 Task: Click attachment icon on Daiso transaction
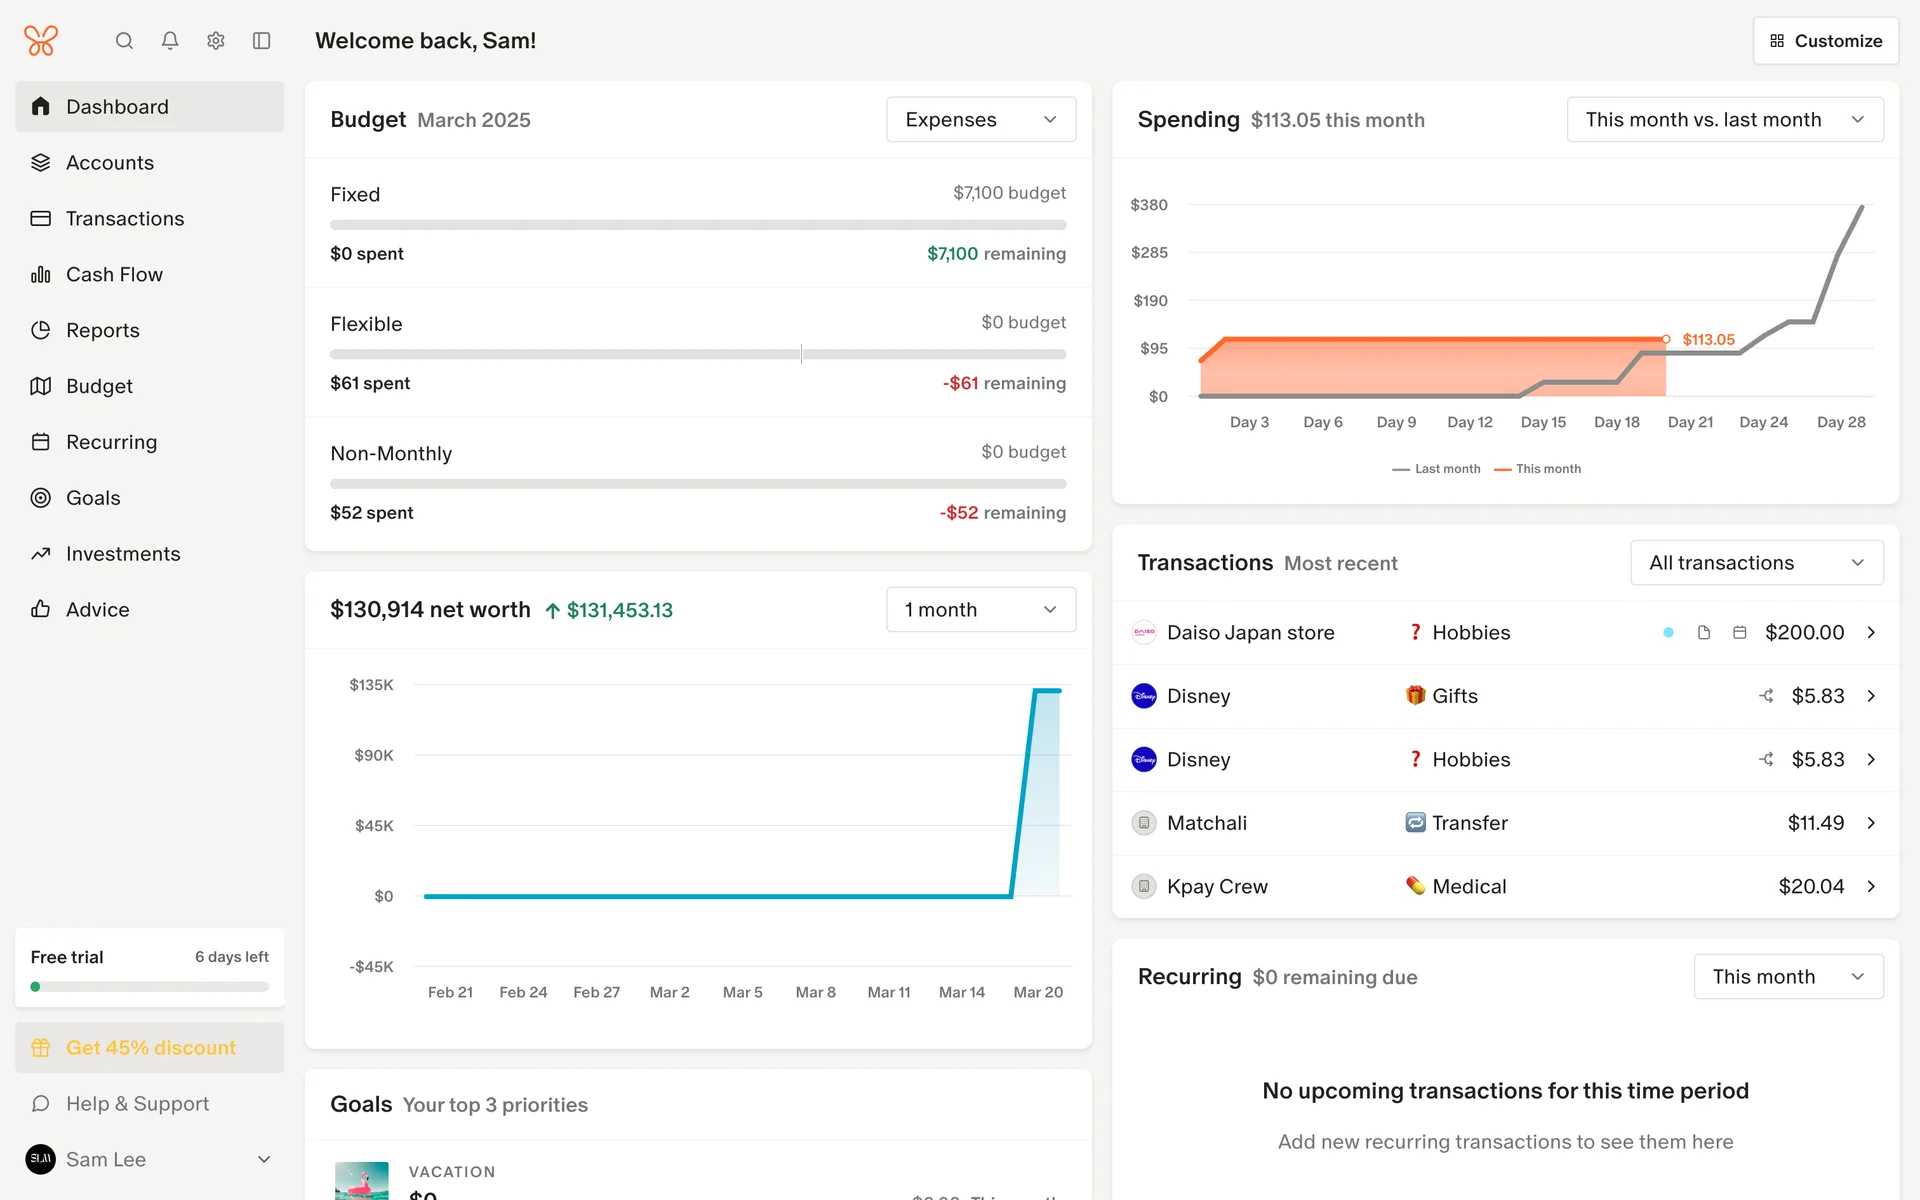tap(1704, 633)
